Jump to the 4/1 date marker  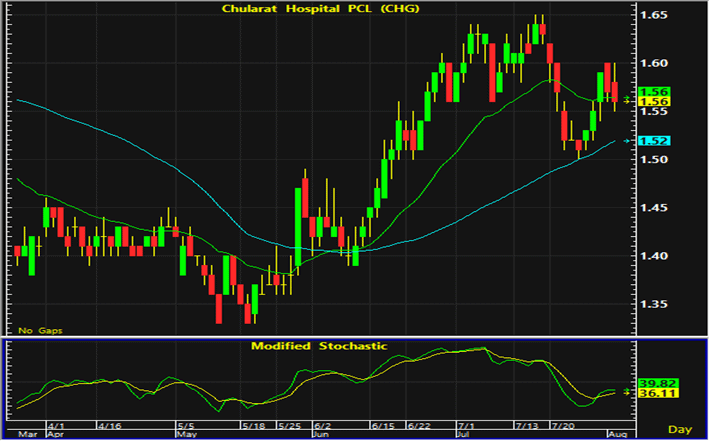[56, 426]
